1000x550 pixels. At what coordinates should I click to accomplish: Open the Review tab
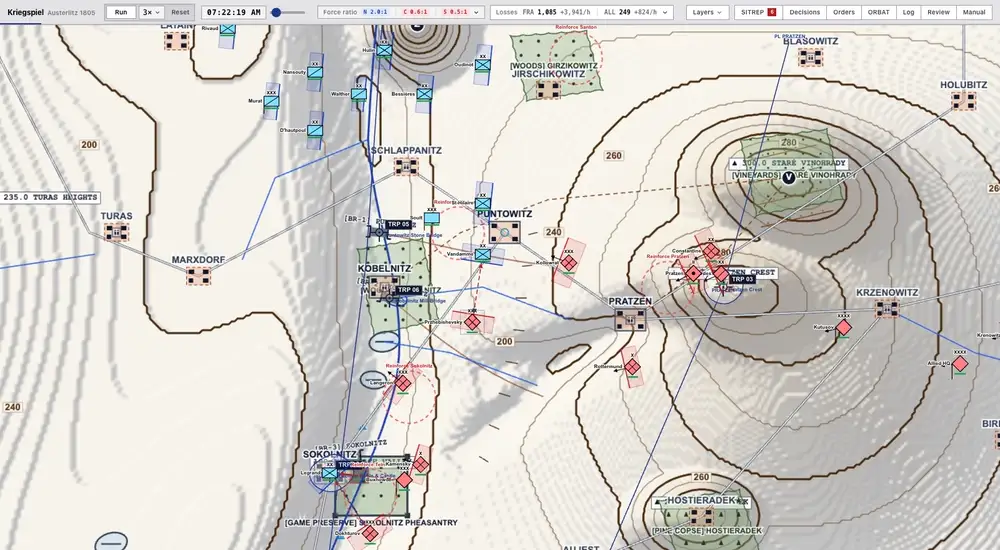pos(938,12)
